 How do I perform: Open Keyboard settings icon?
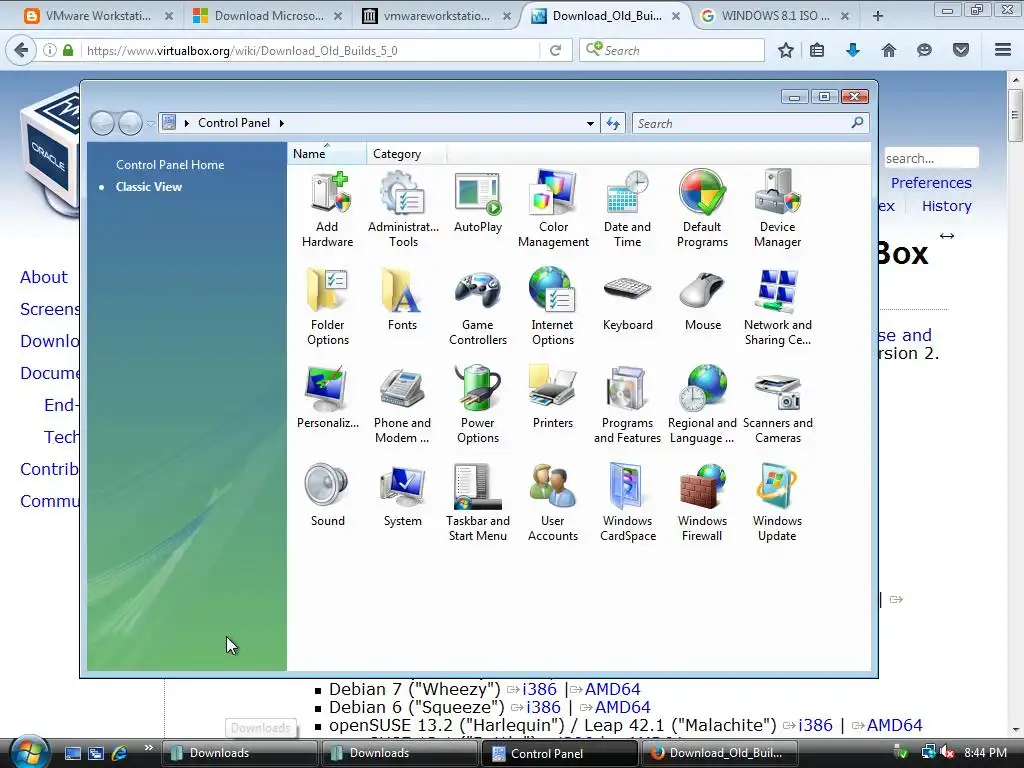click(627, 300)
